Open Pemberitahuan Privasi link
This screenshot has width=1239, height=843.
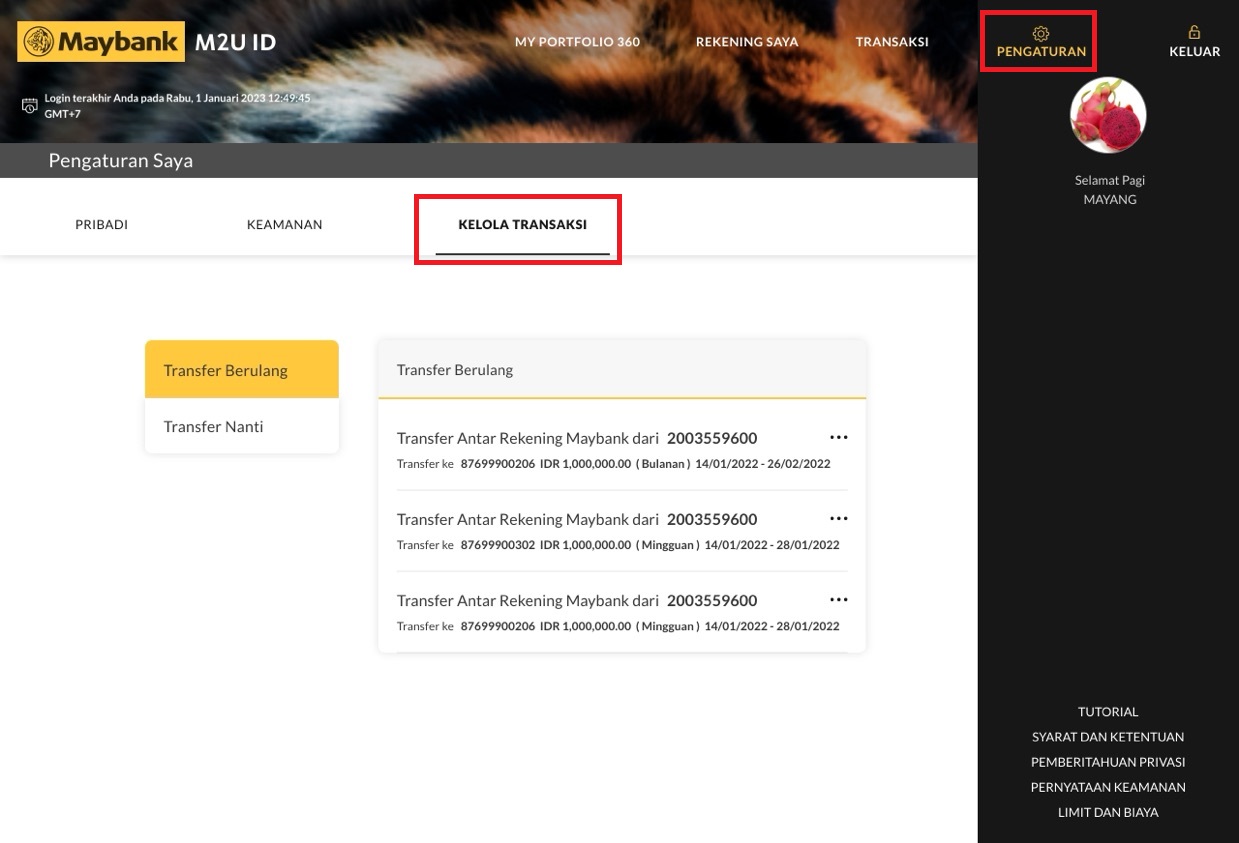1108,762
